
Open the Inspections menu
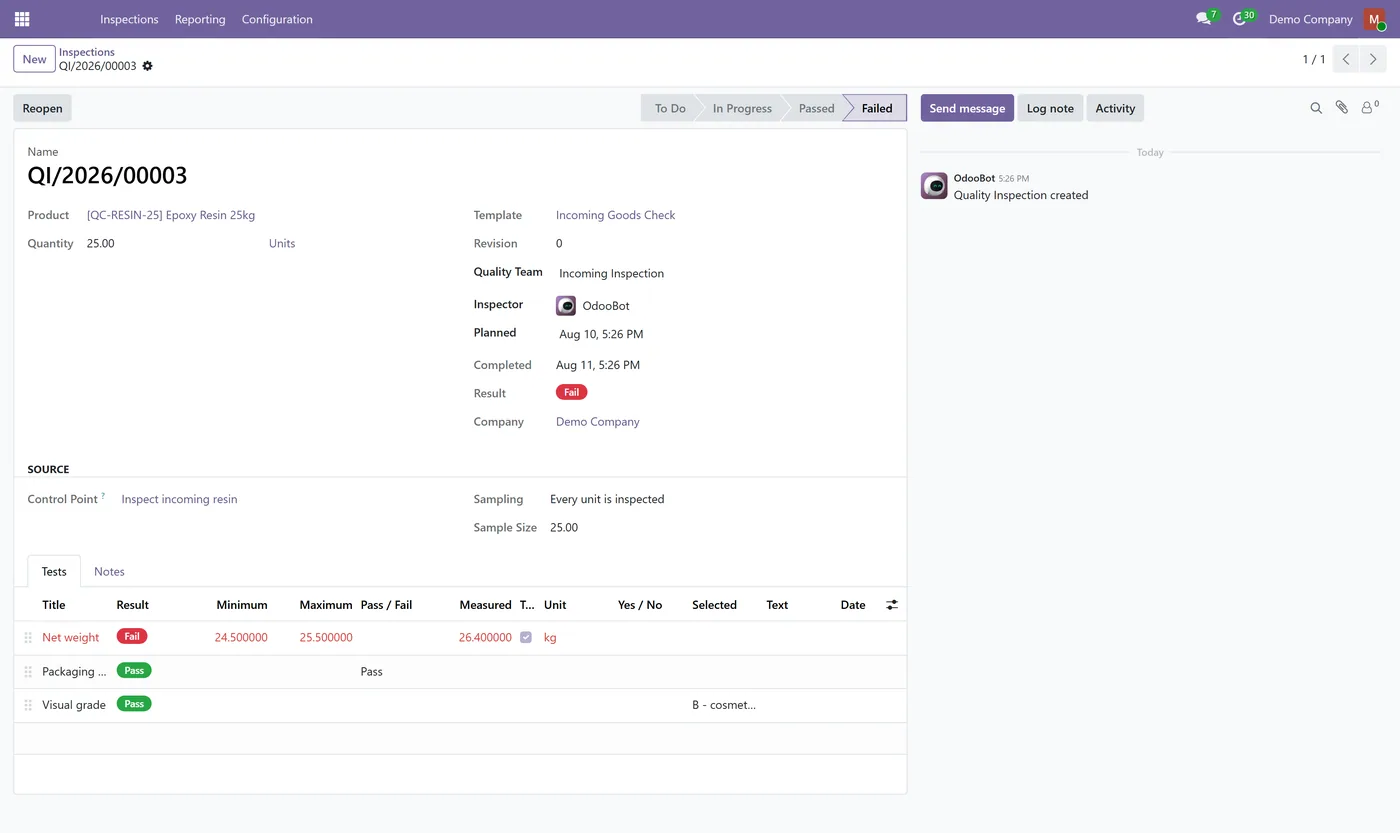pyautogui.click(x=129, y=19)
